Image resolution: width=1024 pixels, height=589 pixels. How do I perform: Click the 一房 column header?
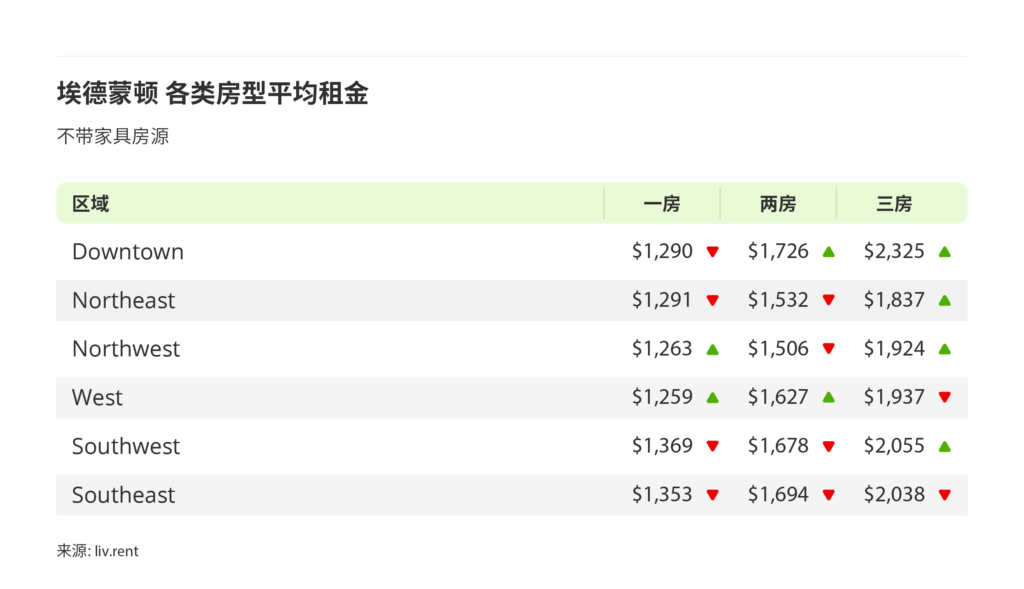[662, 204]
